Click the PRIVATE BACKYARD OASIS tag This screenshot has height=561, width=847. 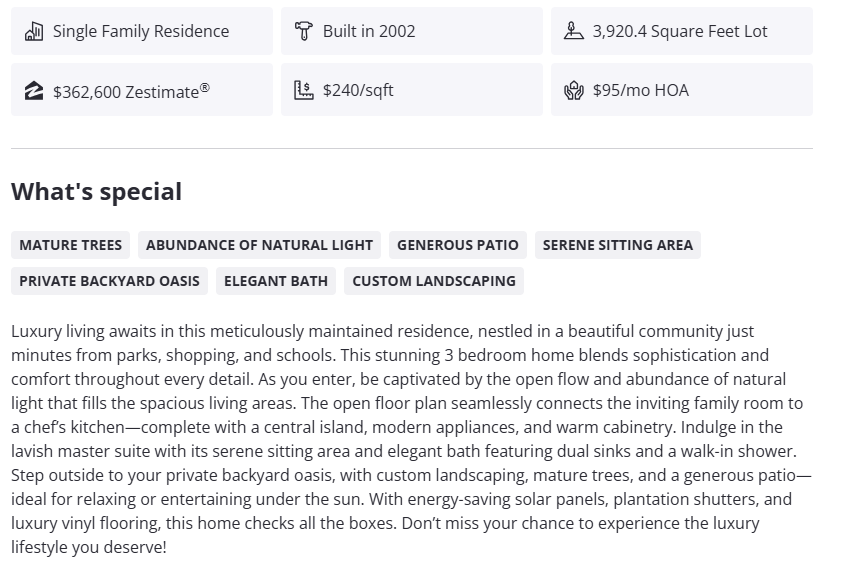[109, 281]
